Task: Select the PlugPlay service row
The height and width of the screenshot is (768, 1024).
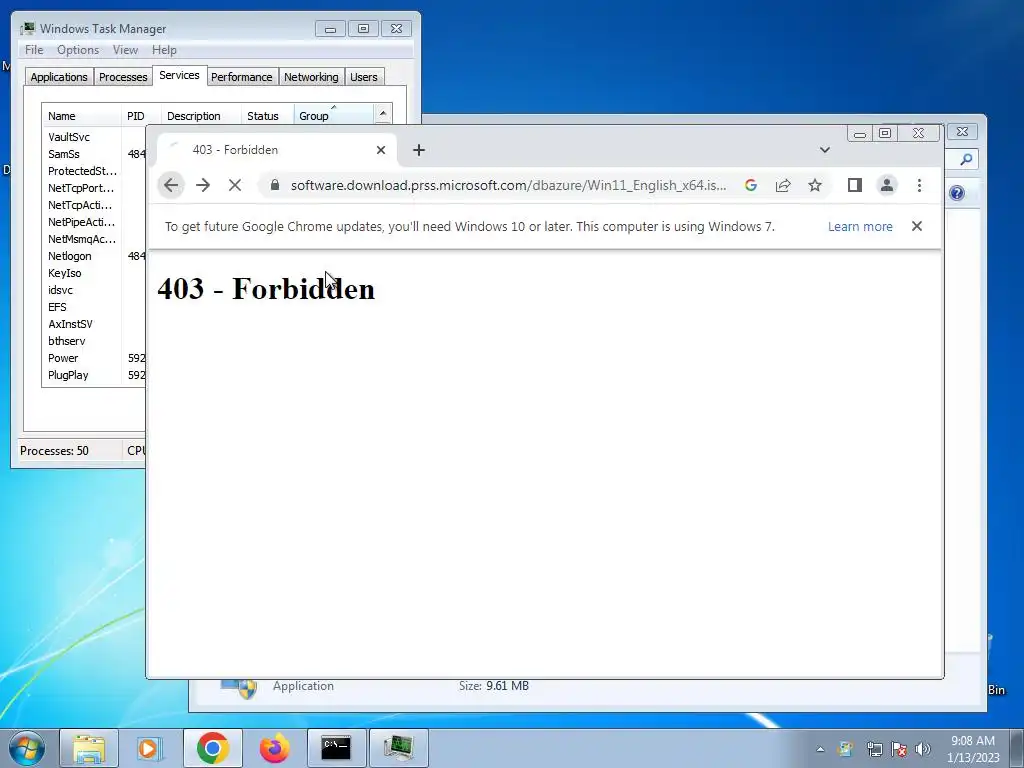Action: [x=68, y=375]
